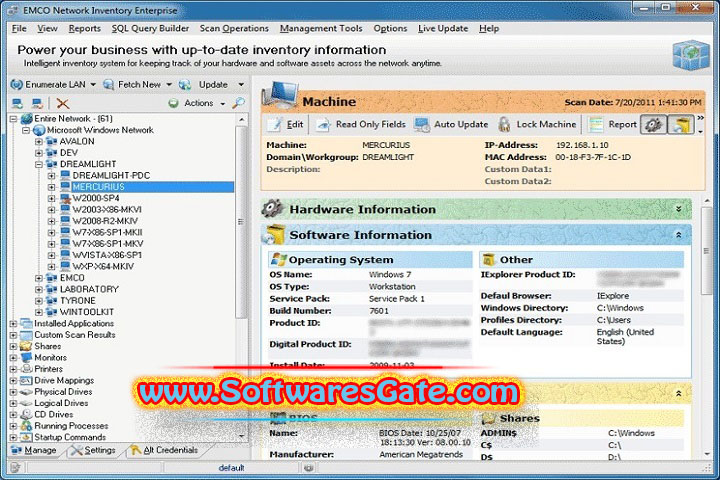The image size is (720, 480).
Task: Collapse the yellow section above Shares
Action: pyautogui.click(x=679, y=394)
